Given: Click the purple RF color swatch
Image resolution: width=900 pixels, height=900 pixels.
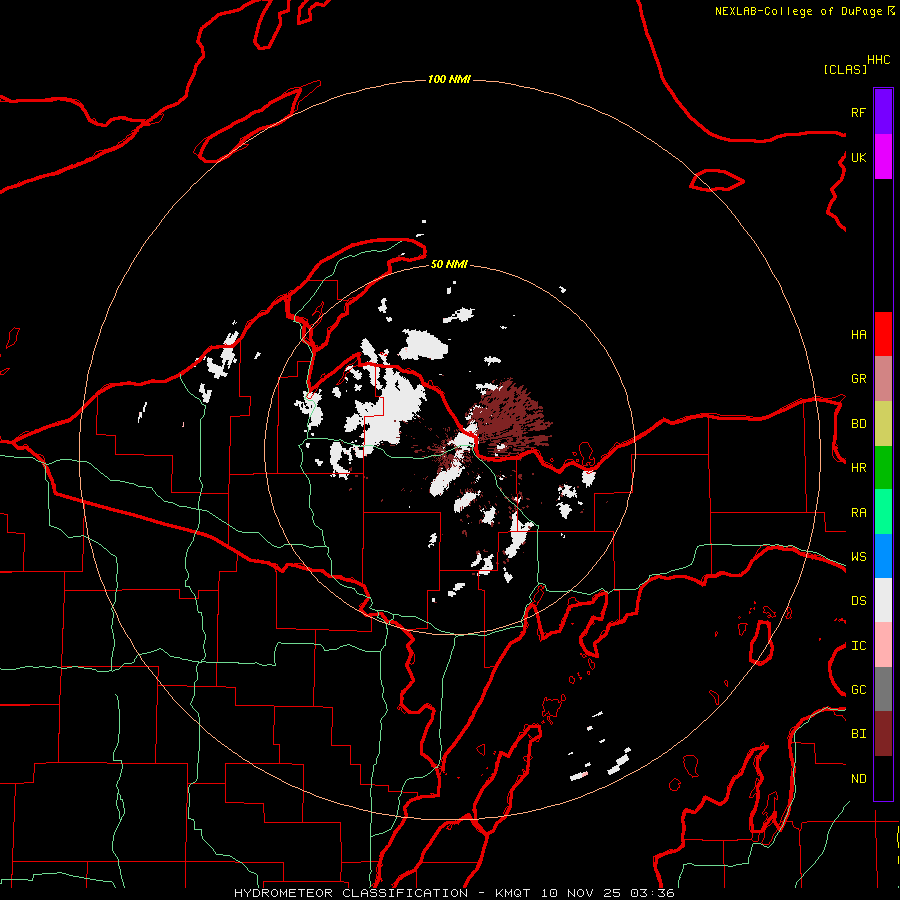Looking at the screenshot, I should click(883, 112).
